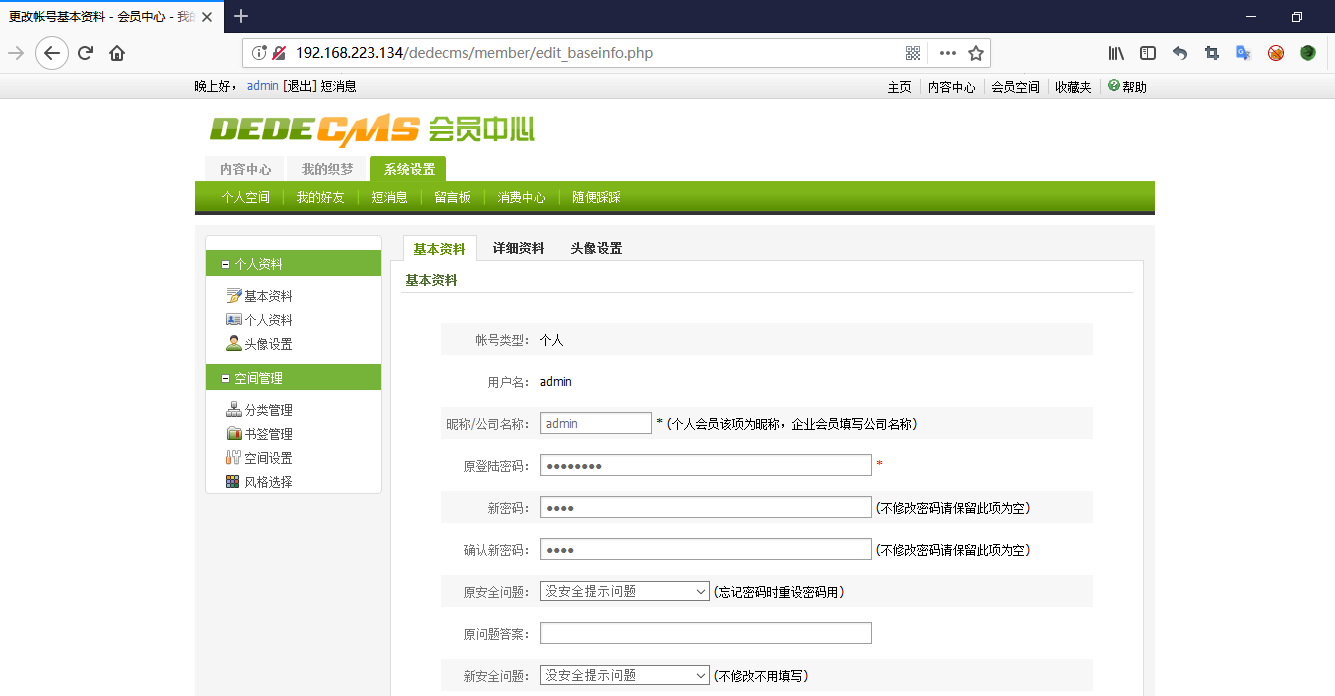The image size is (1335, 696).
Task: Toggle the sidebar view icon
Action: 1148,53
